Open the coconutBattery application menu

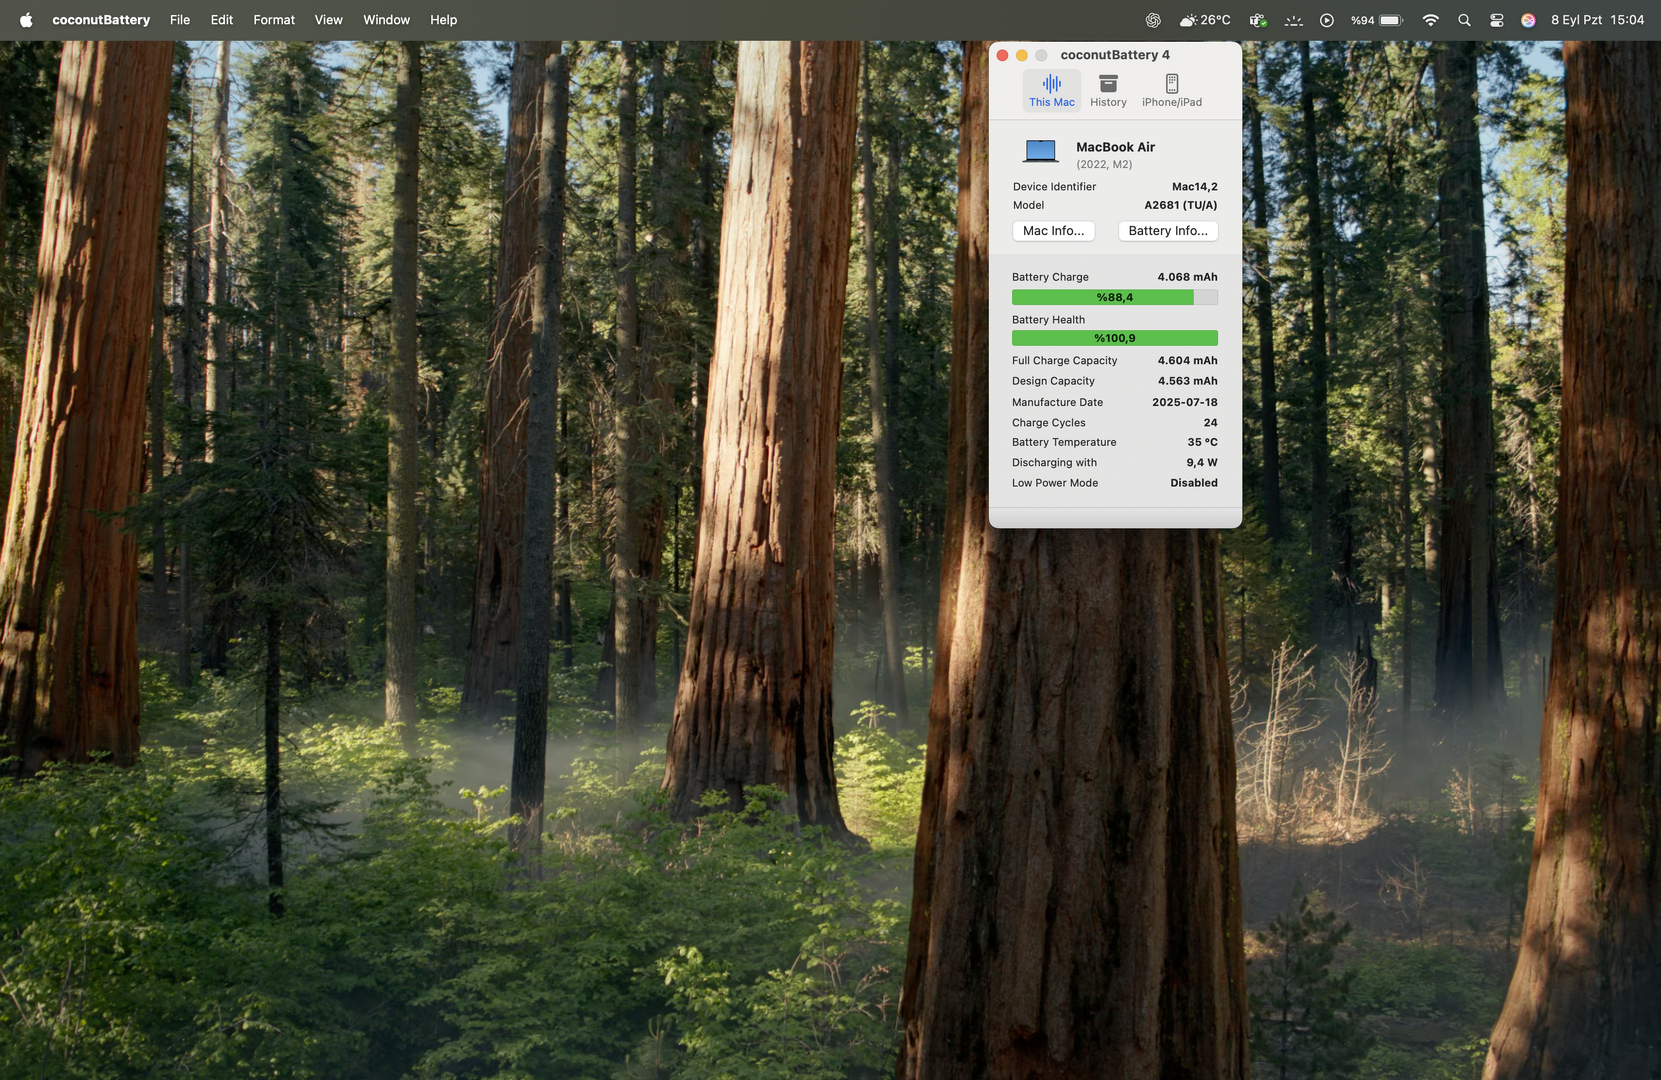(101, 20)
